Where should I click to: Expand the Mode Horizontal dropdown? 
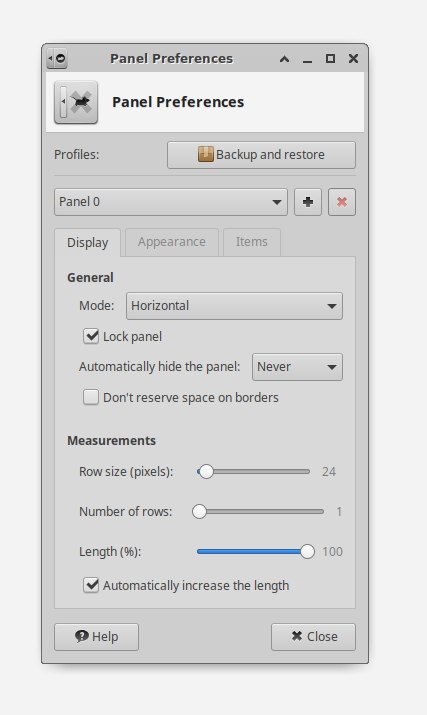coord(234,306)
